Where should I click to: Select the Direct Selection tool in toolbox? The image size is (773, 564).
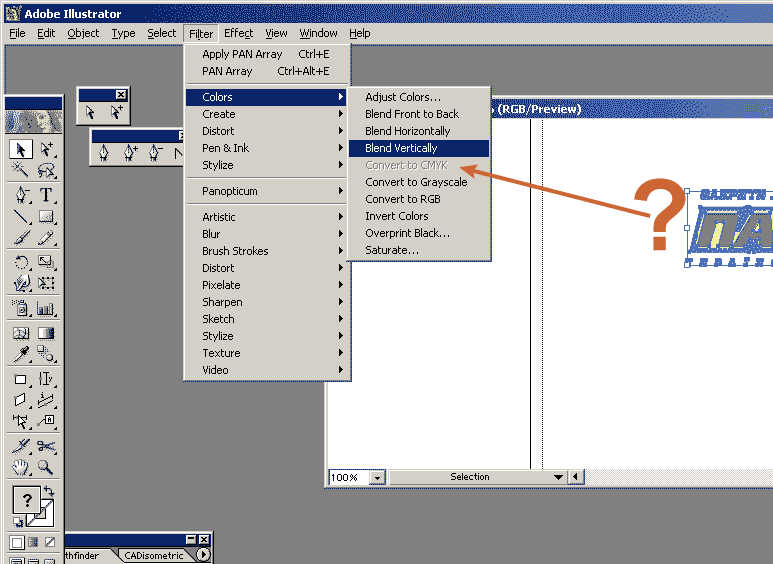tap(46, 149)
